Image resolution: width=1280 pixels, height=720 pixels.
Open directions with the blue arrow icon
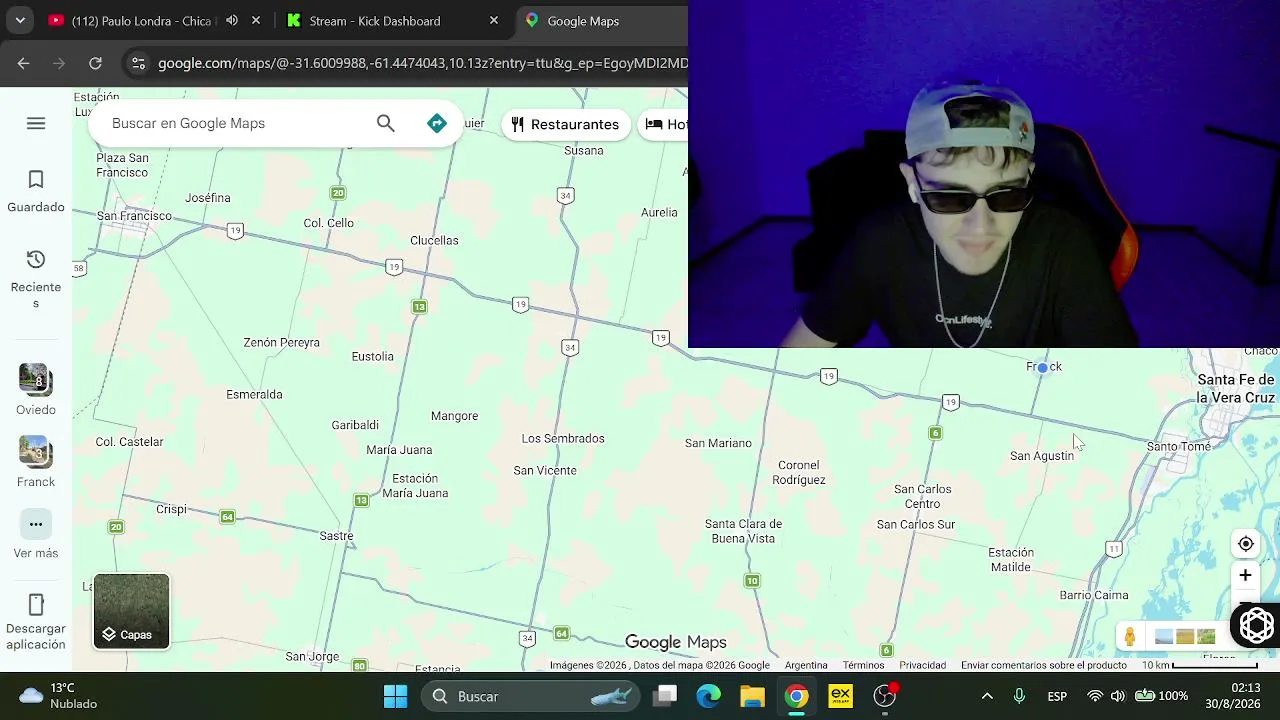point(436,123)
